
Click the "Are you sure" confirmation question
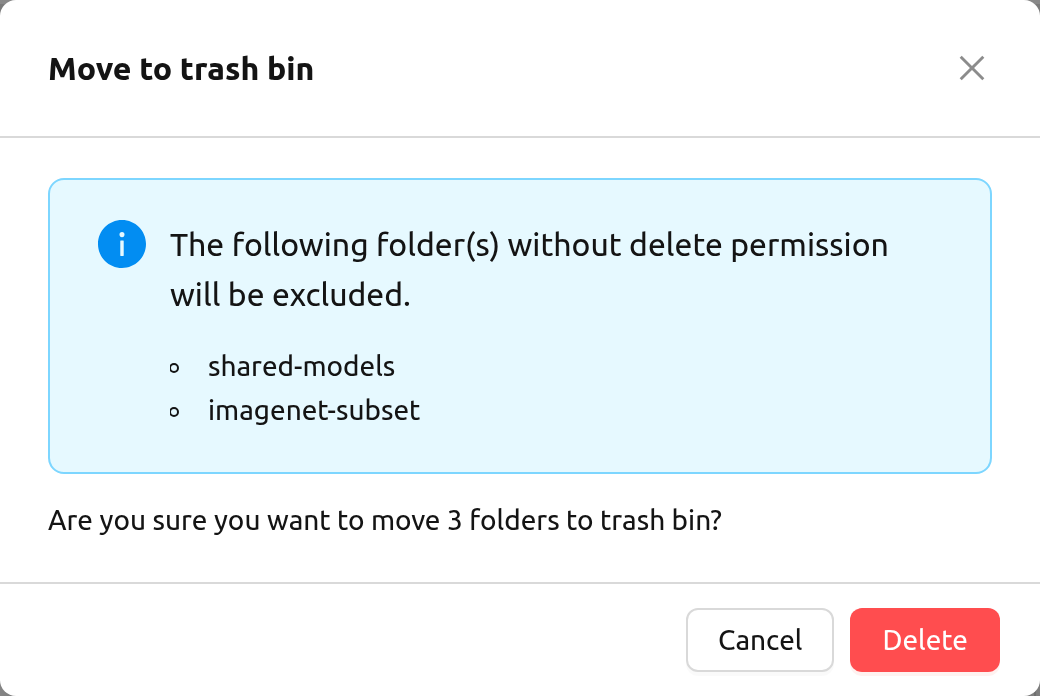pos(385,520)
